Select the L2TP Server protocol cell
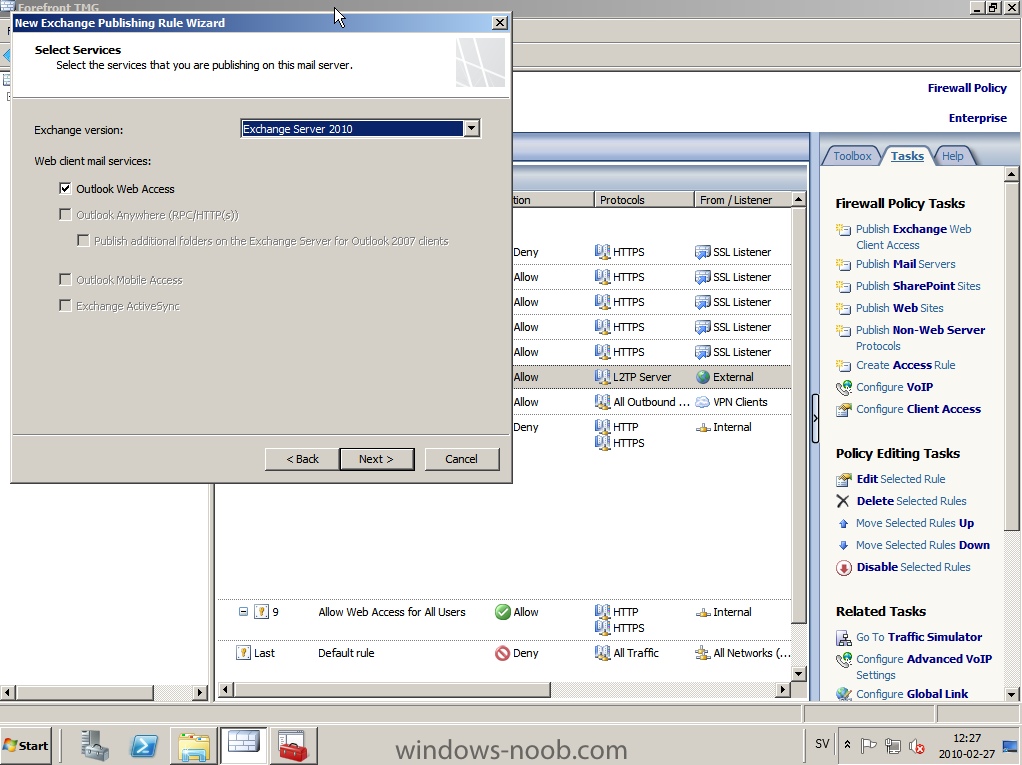 click(641, 377)
